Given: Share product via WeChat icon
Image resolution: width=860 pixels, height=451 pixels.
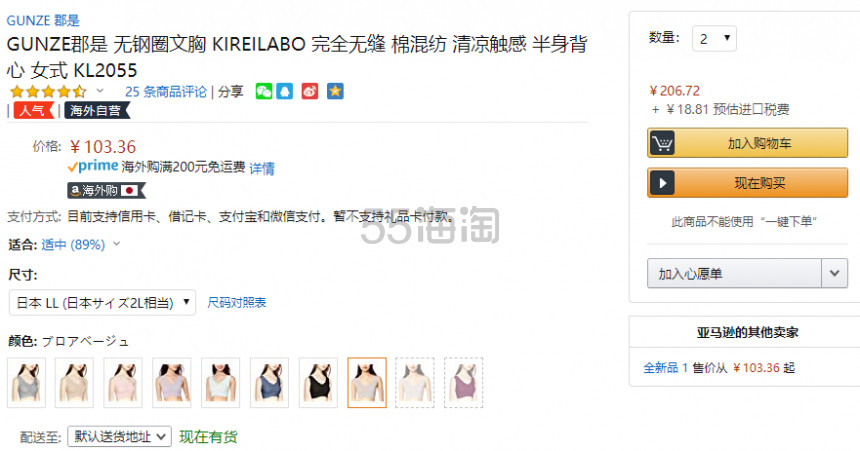Looking at the screenshot, I should click(x=264, y=91).
